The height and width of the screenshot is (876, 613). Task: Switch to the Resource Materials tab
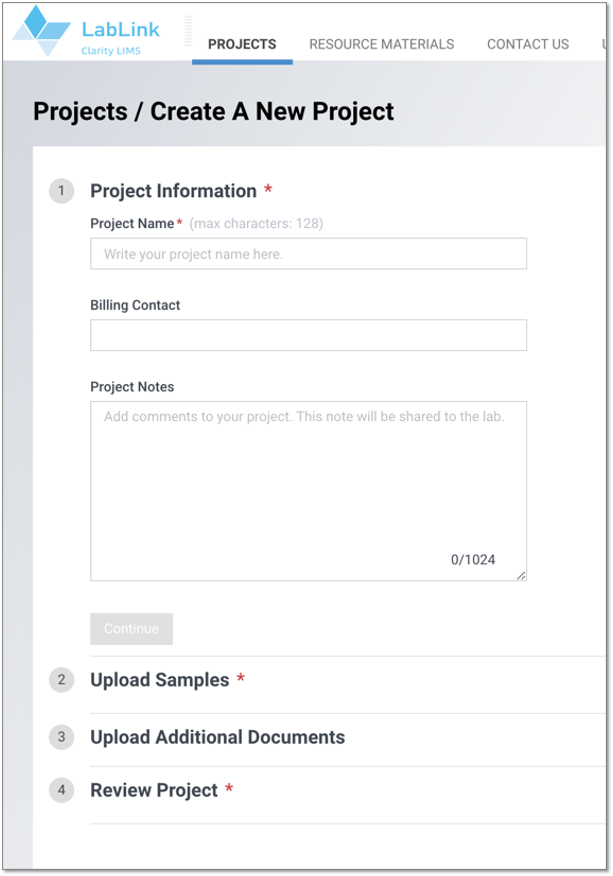pyautogui.click(x=382, y=44)
